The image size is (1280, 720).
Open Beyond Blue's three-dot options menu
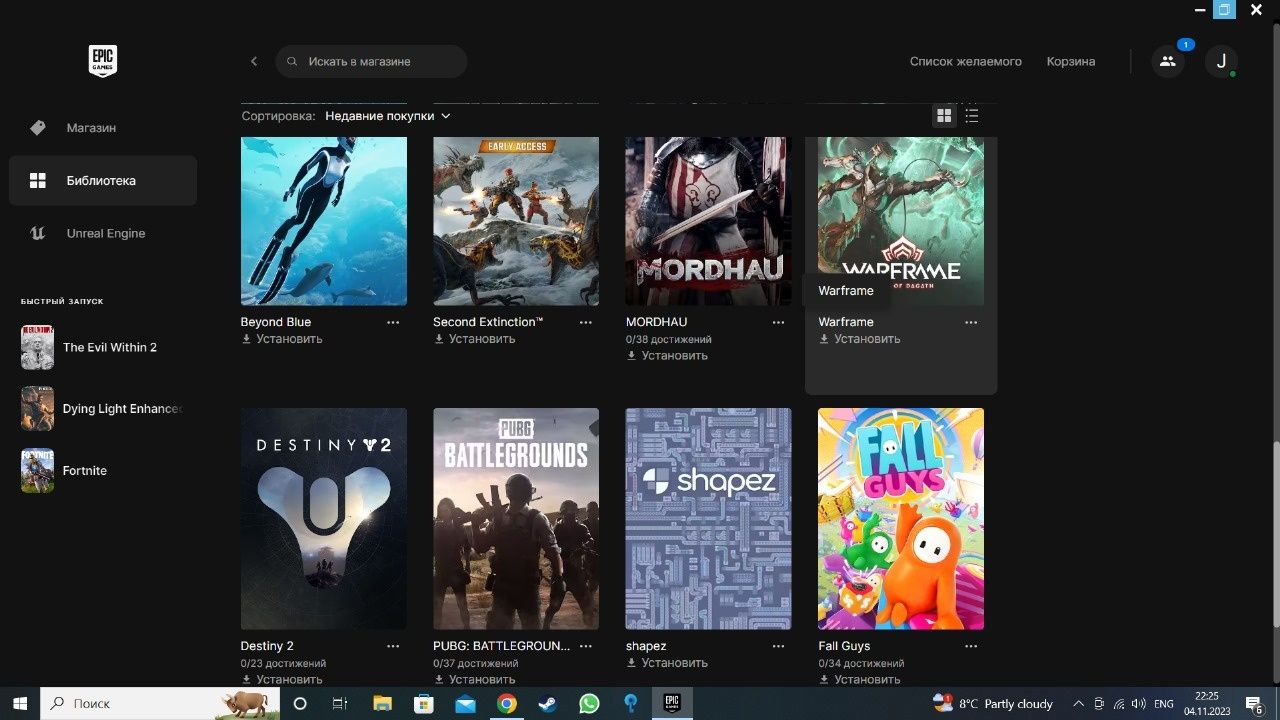[393, 322]
